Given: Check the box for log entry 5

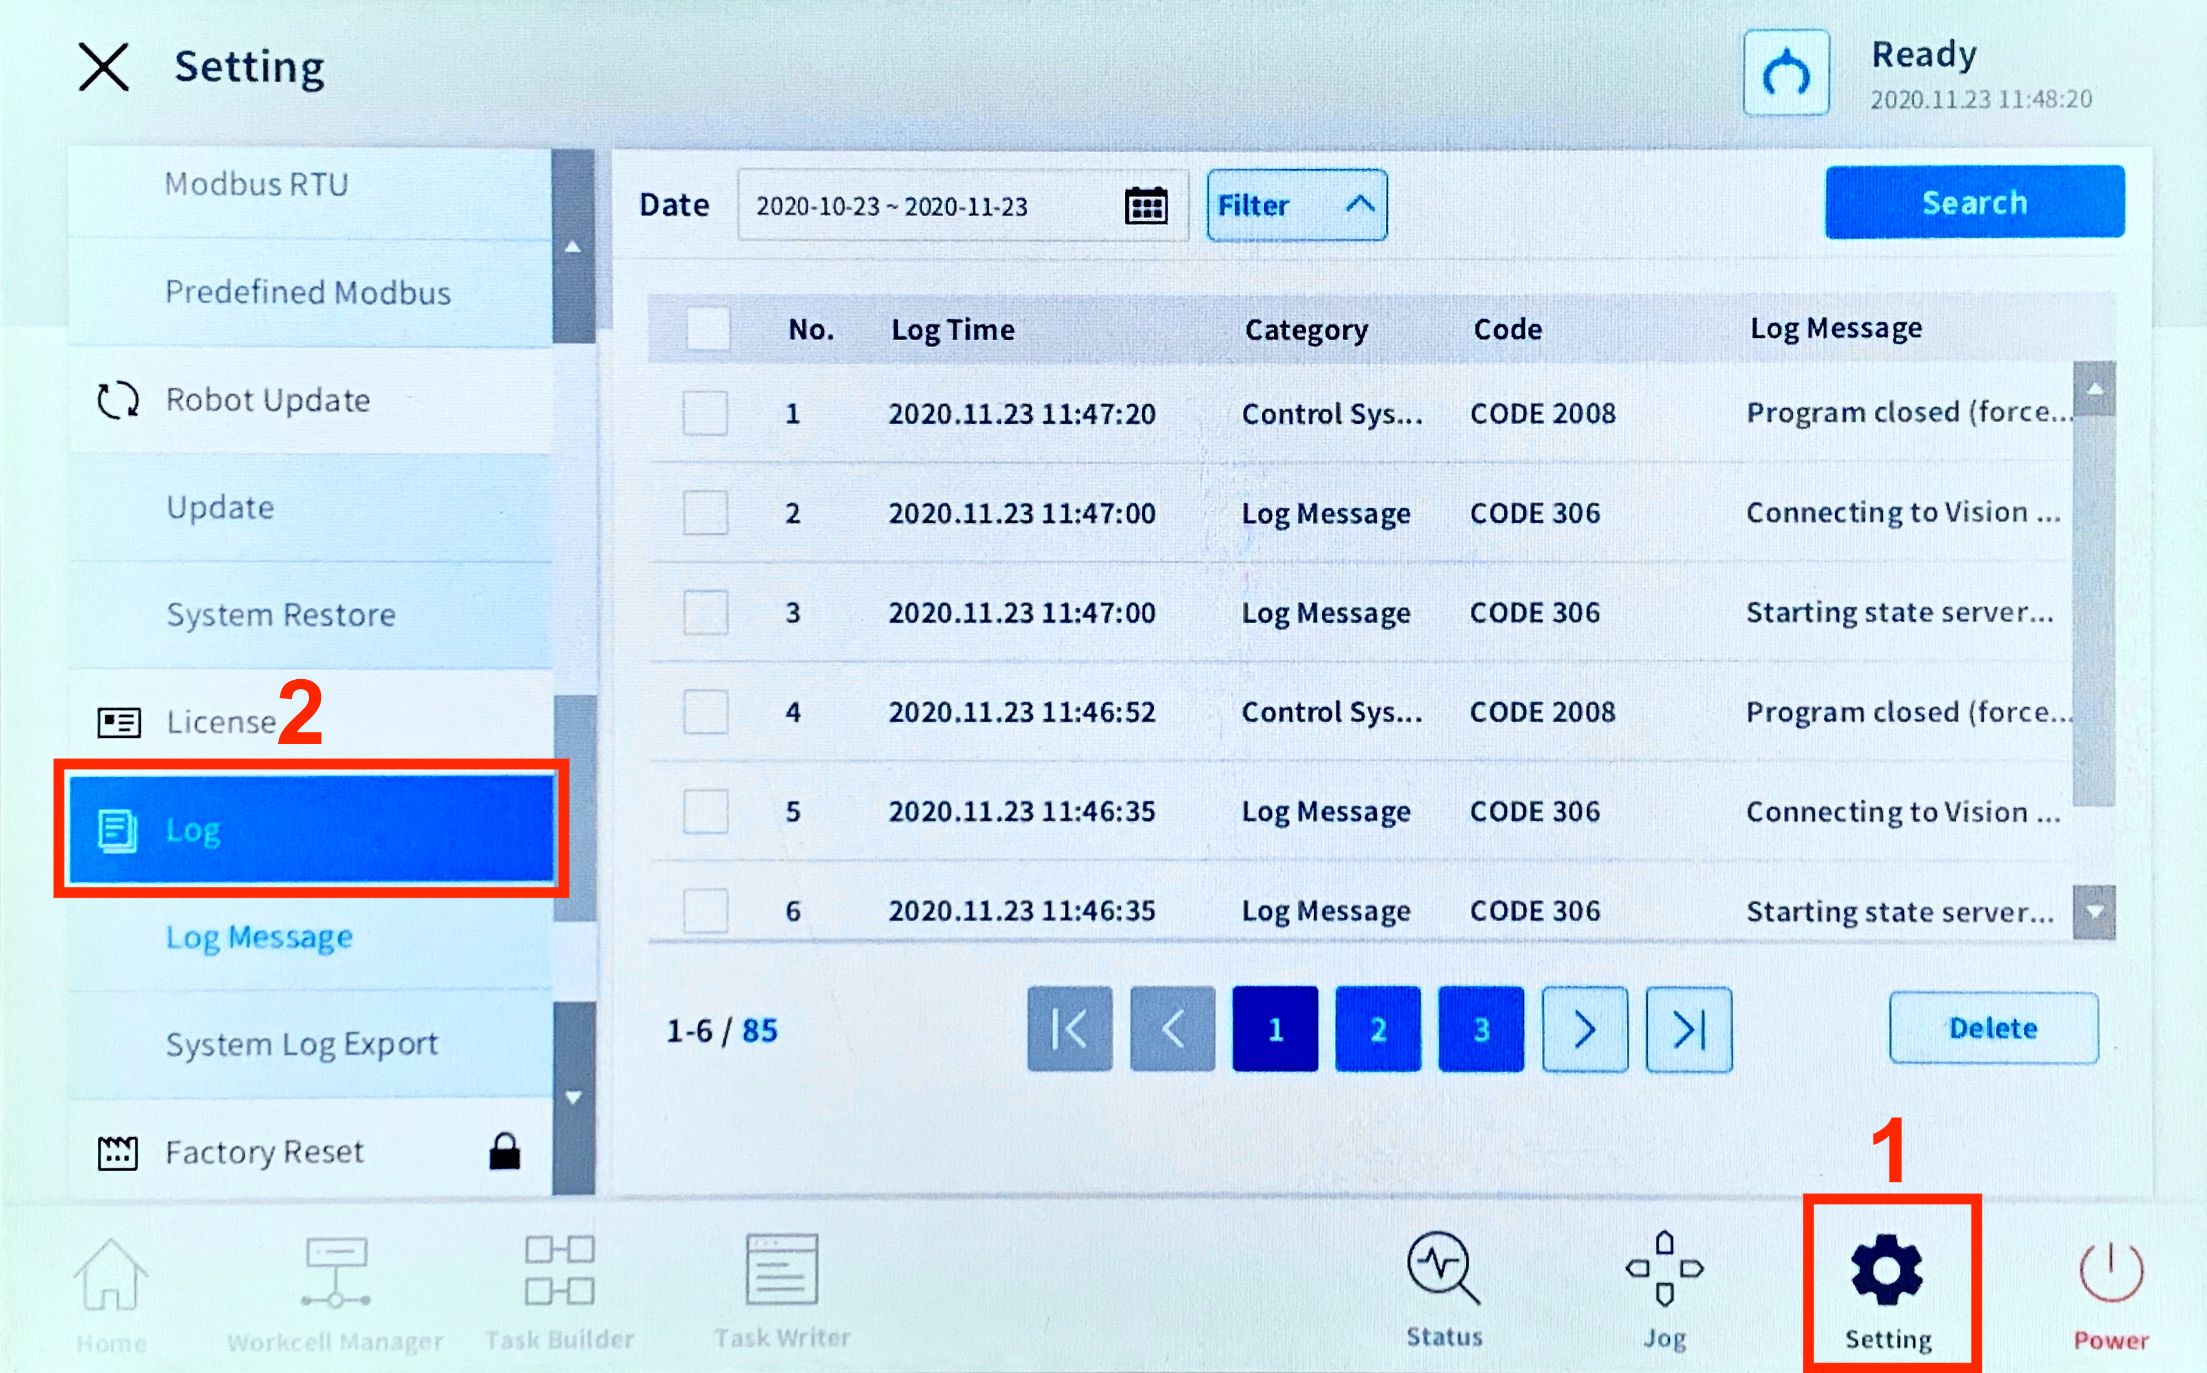Looking at the screenshot, I should coord(705,811).
